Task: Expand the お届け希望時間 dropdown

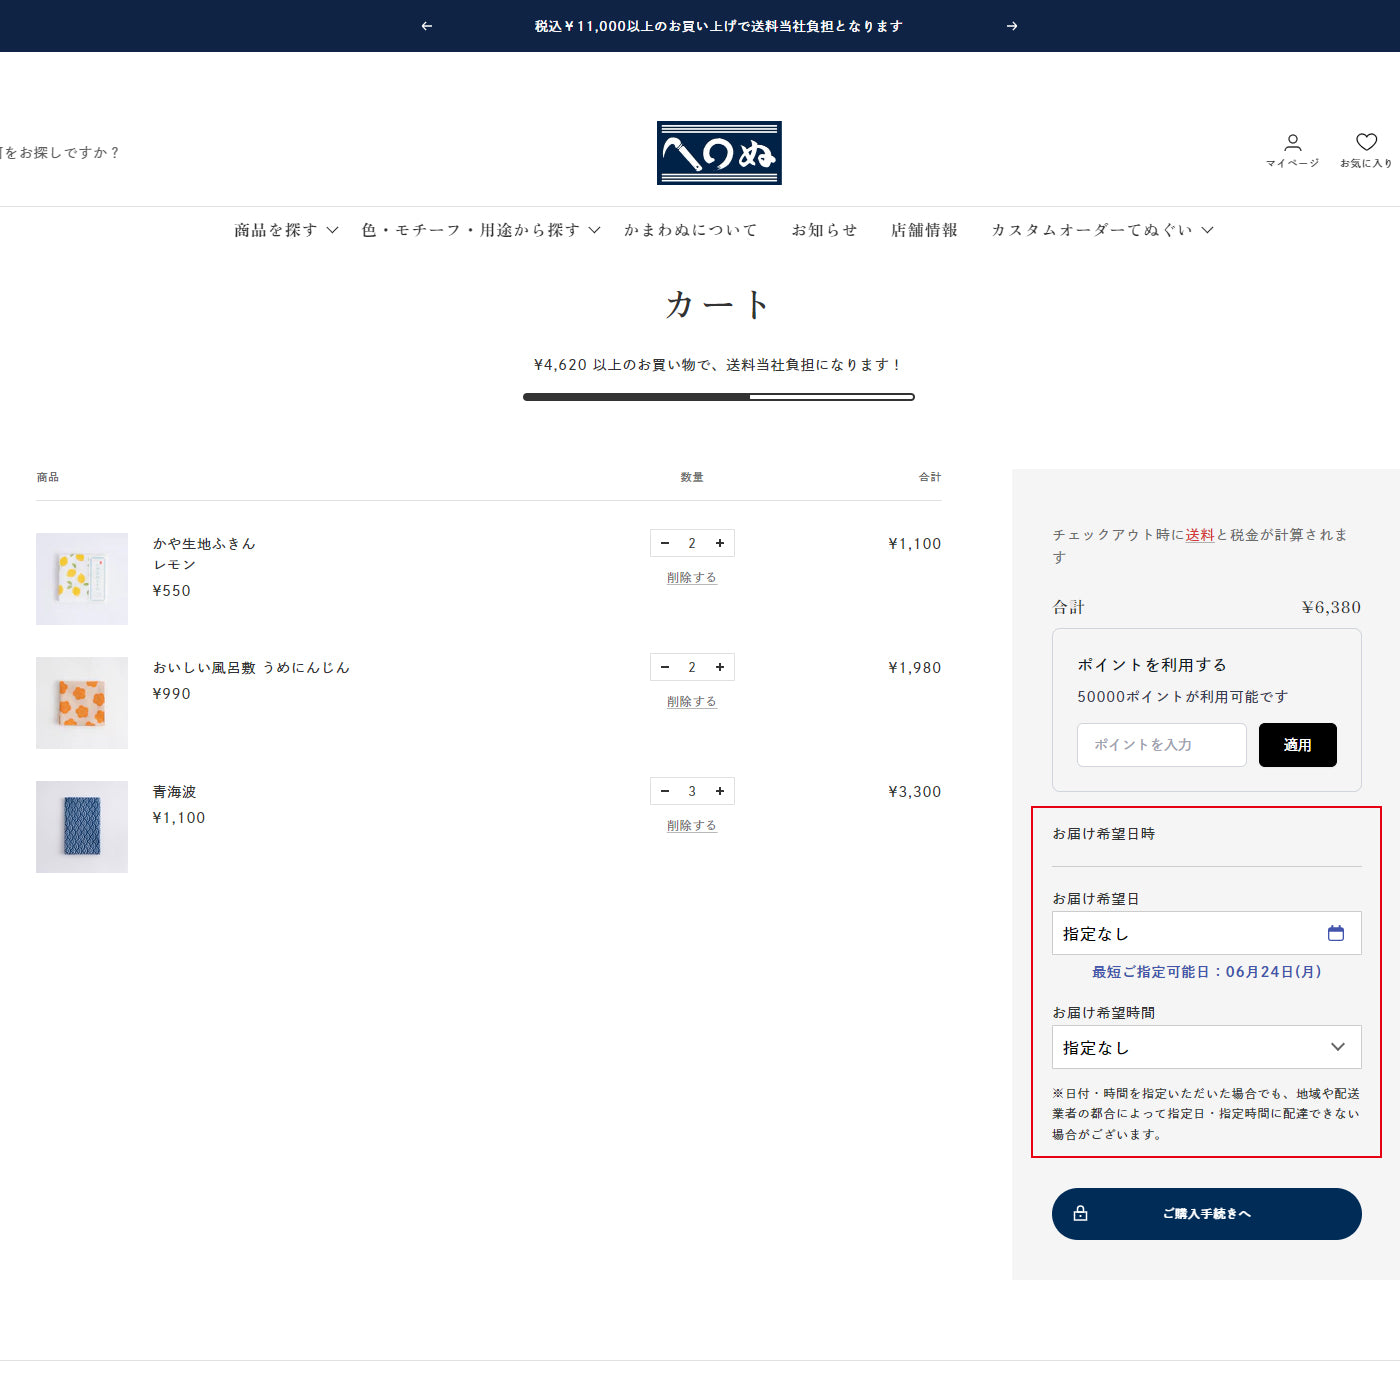Action: (x=1206, y=1047)
